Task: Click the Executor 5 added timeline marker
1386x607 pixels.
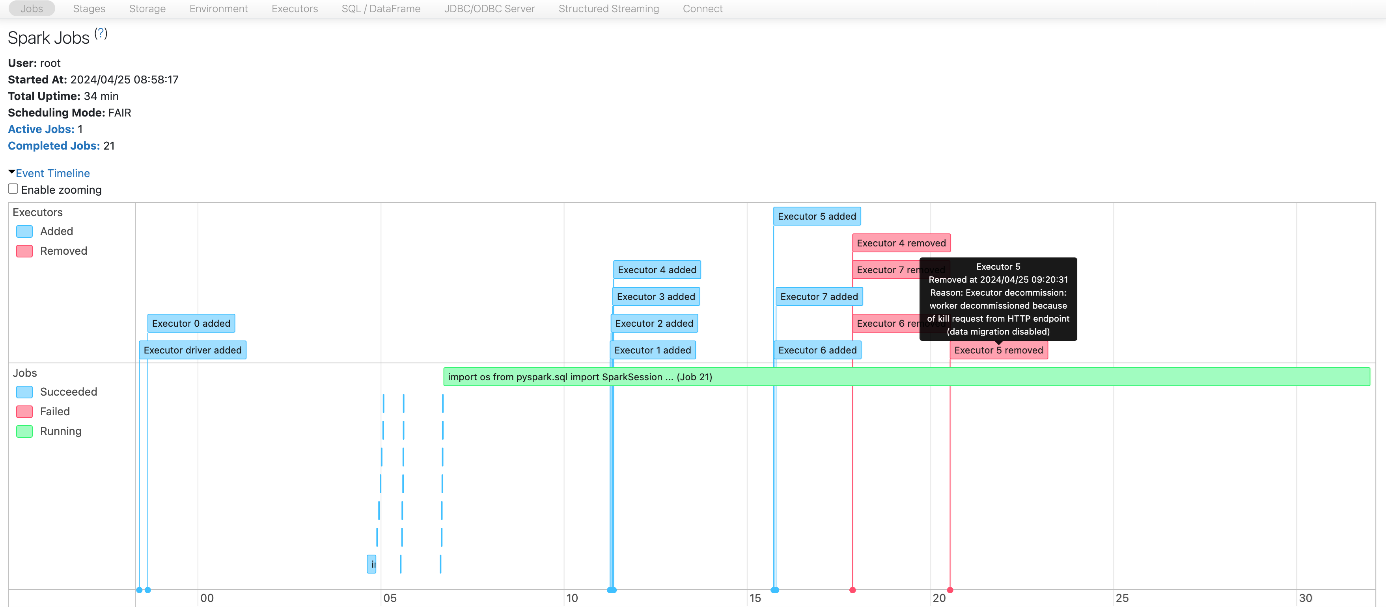Action: [x=816, y=216]
